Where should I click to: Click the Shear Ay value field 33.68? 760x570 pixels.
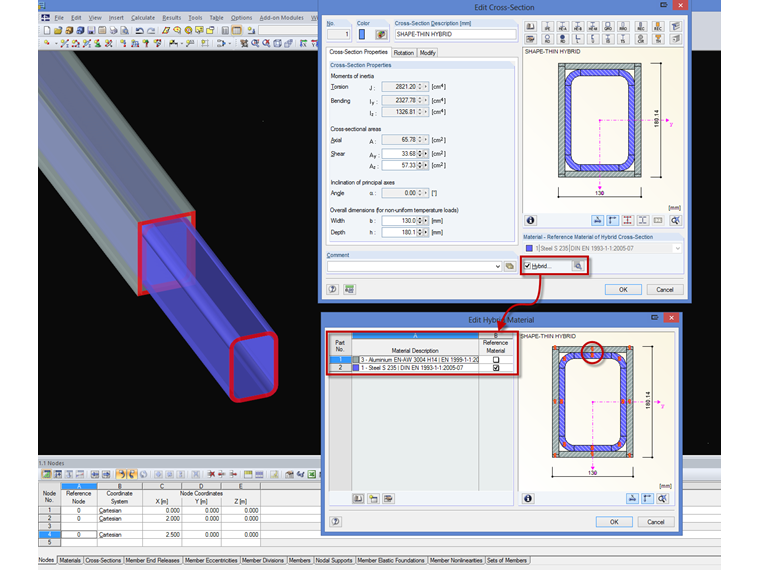pos(399,154)
